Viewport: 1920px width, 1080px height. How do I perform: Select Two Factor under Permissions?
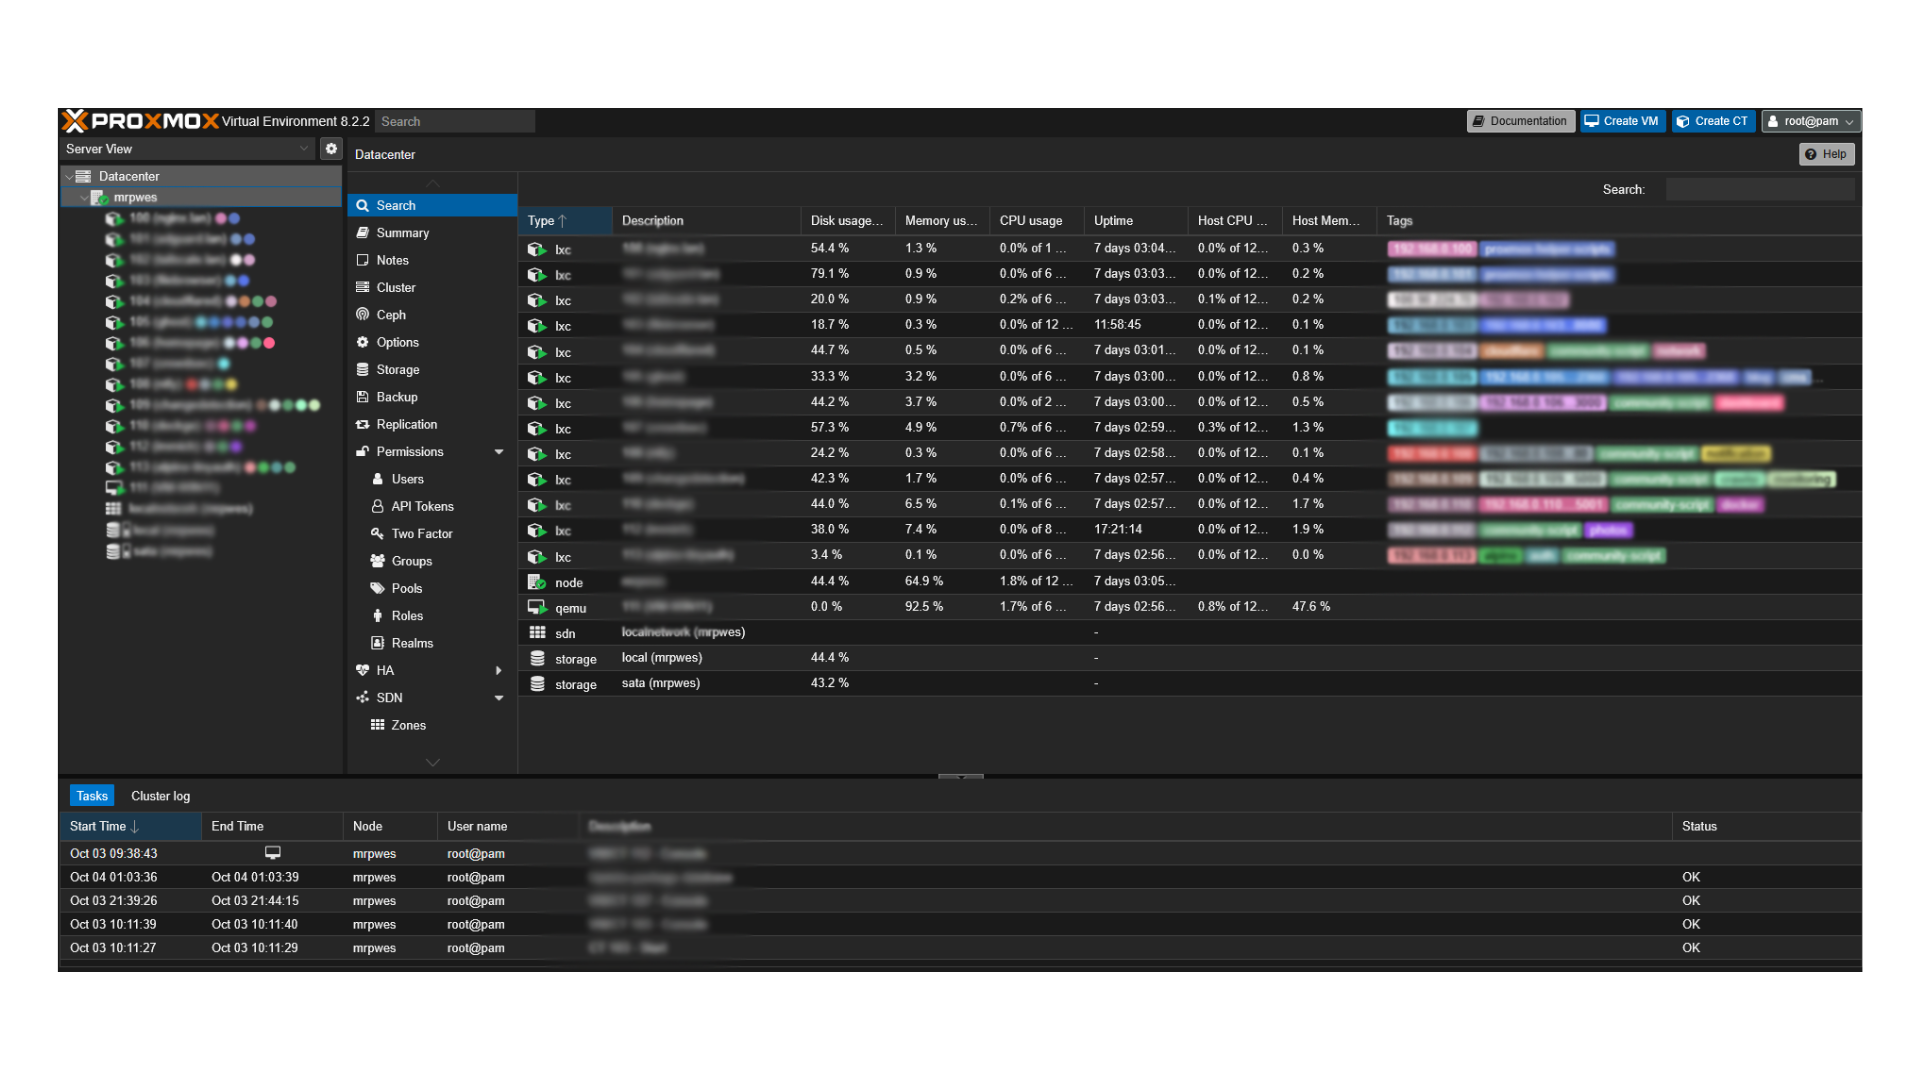click(x=421, y=534)
